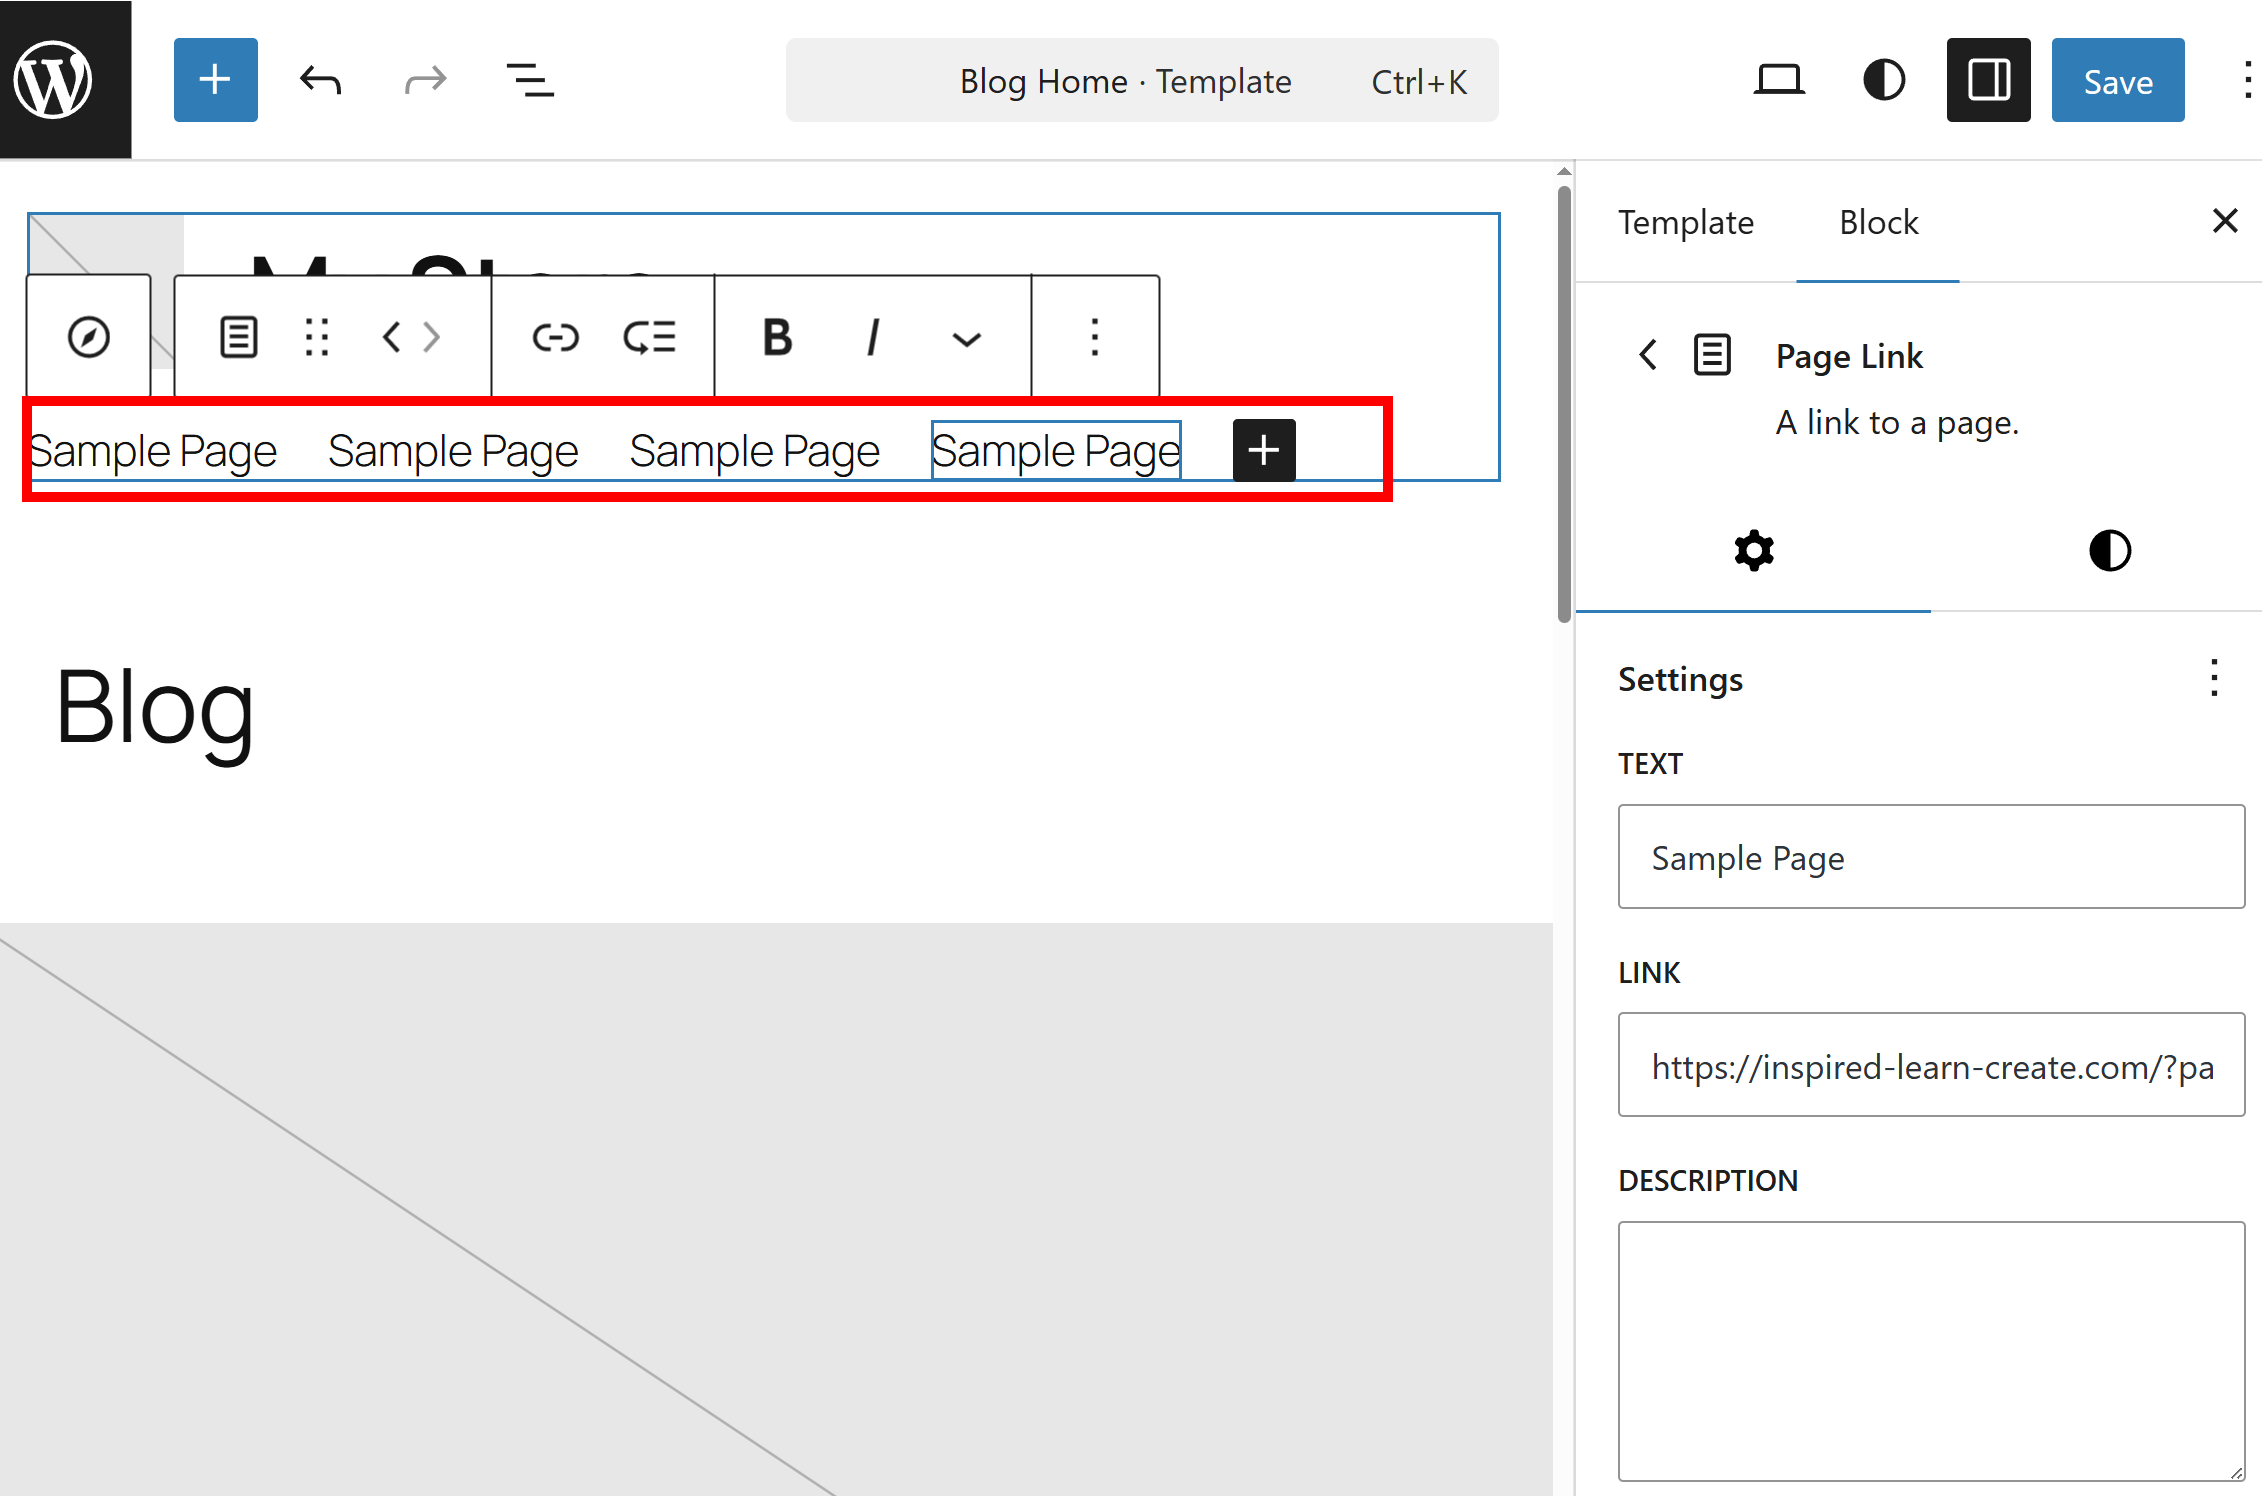Switch to the Template tab
2262x1496 pixels.
(x=1686, y=222)
